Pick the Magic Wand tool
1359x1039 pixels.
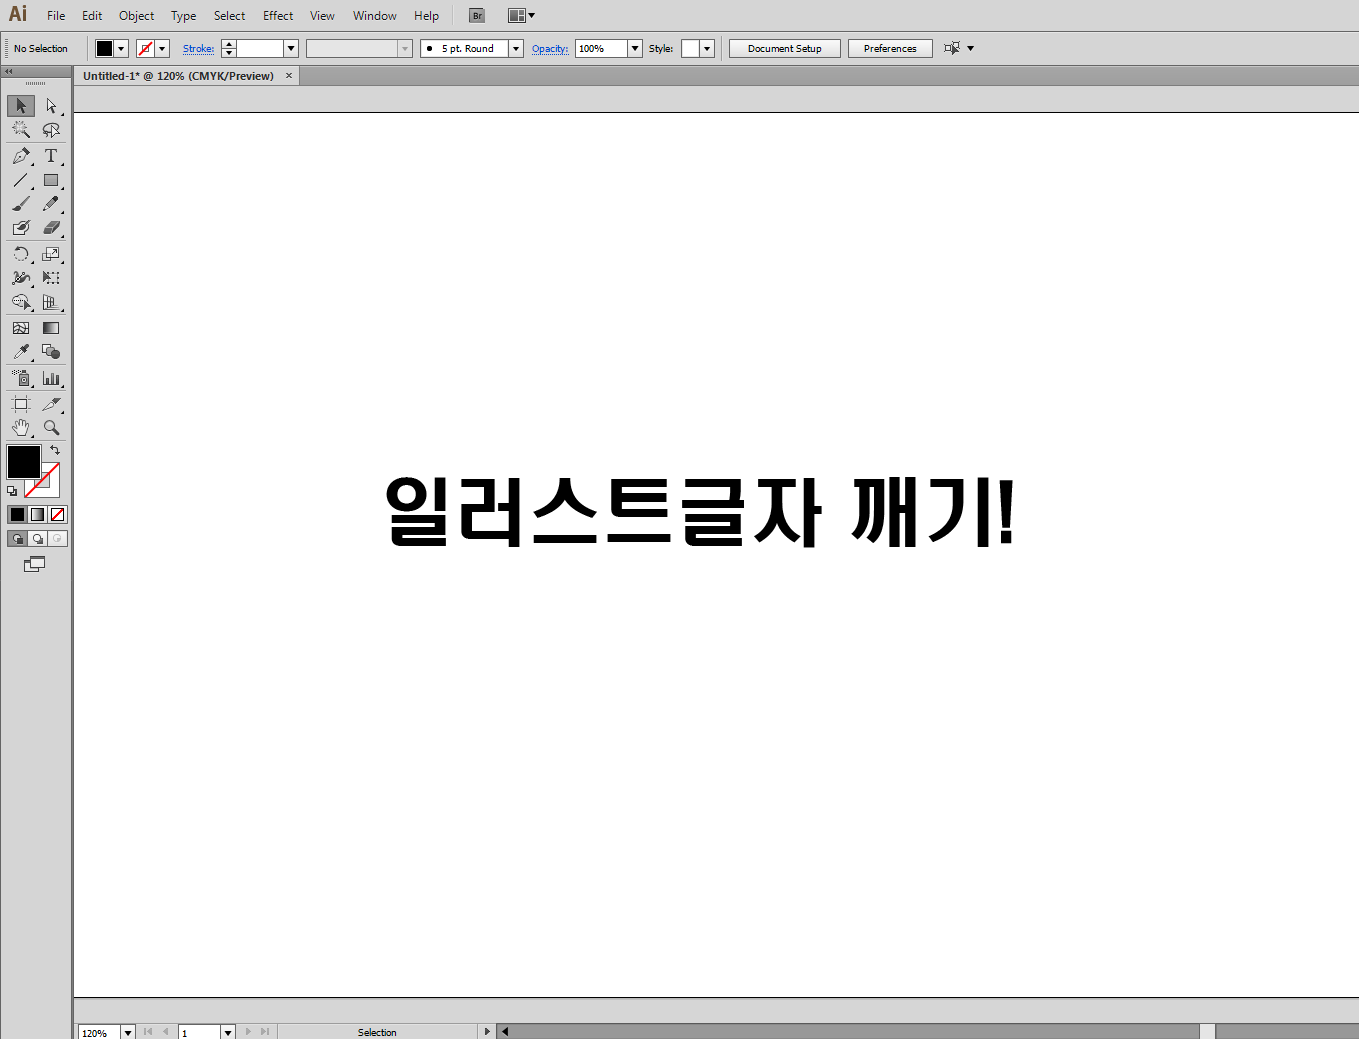click(x=21, y=130)
